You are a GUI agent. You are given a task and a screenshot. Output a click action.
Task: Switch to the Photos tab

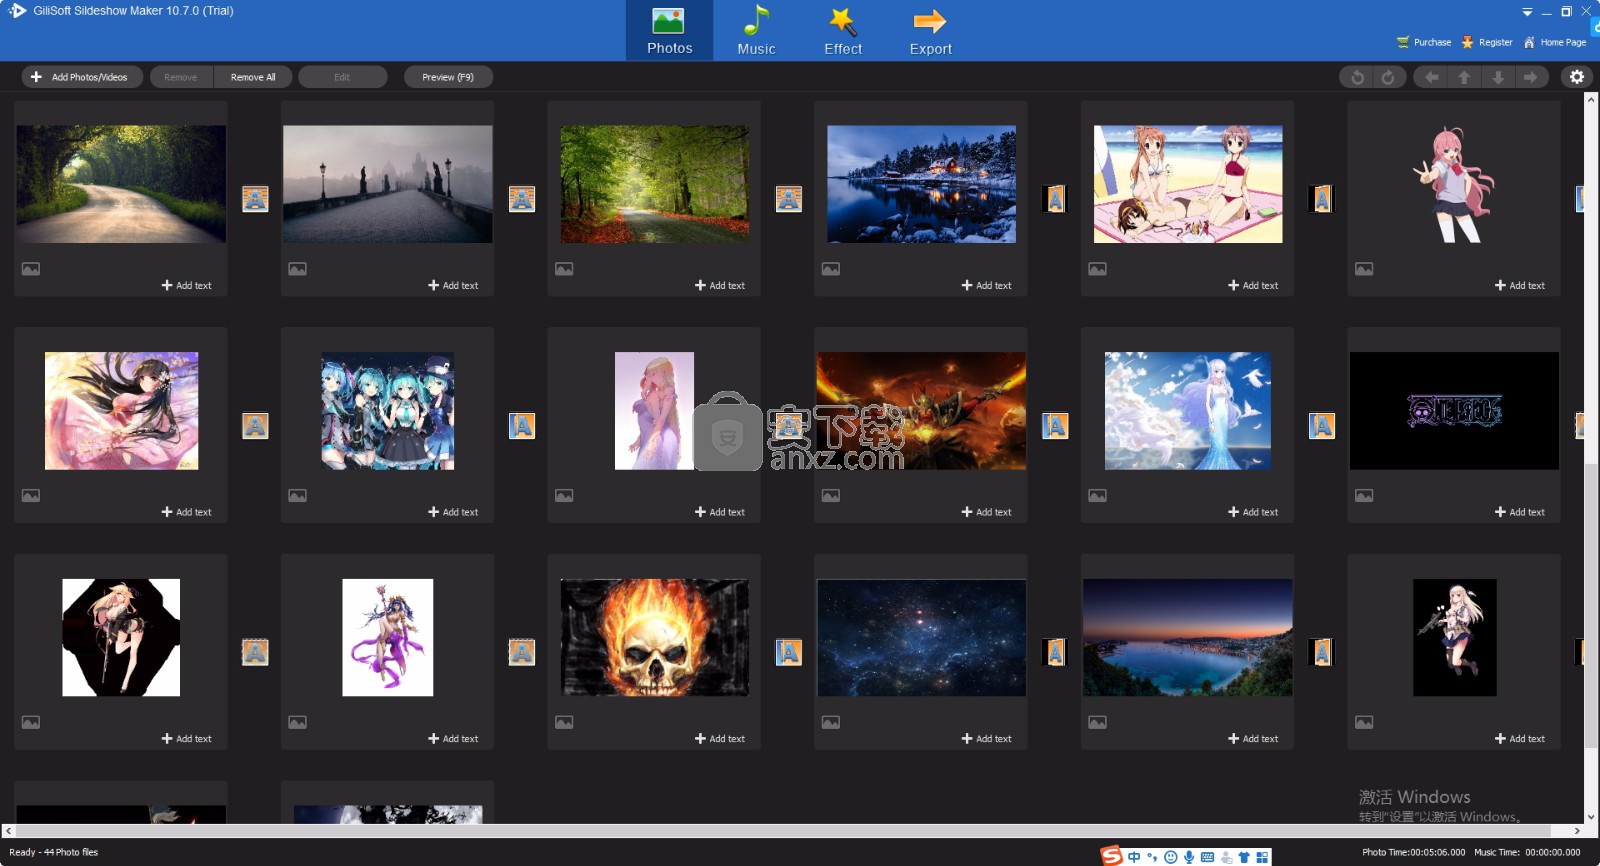click(x=669, y=31)
